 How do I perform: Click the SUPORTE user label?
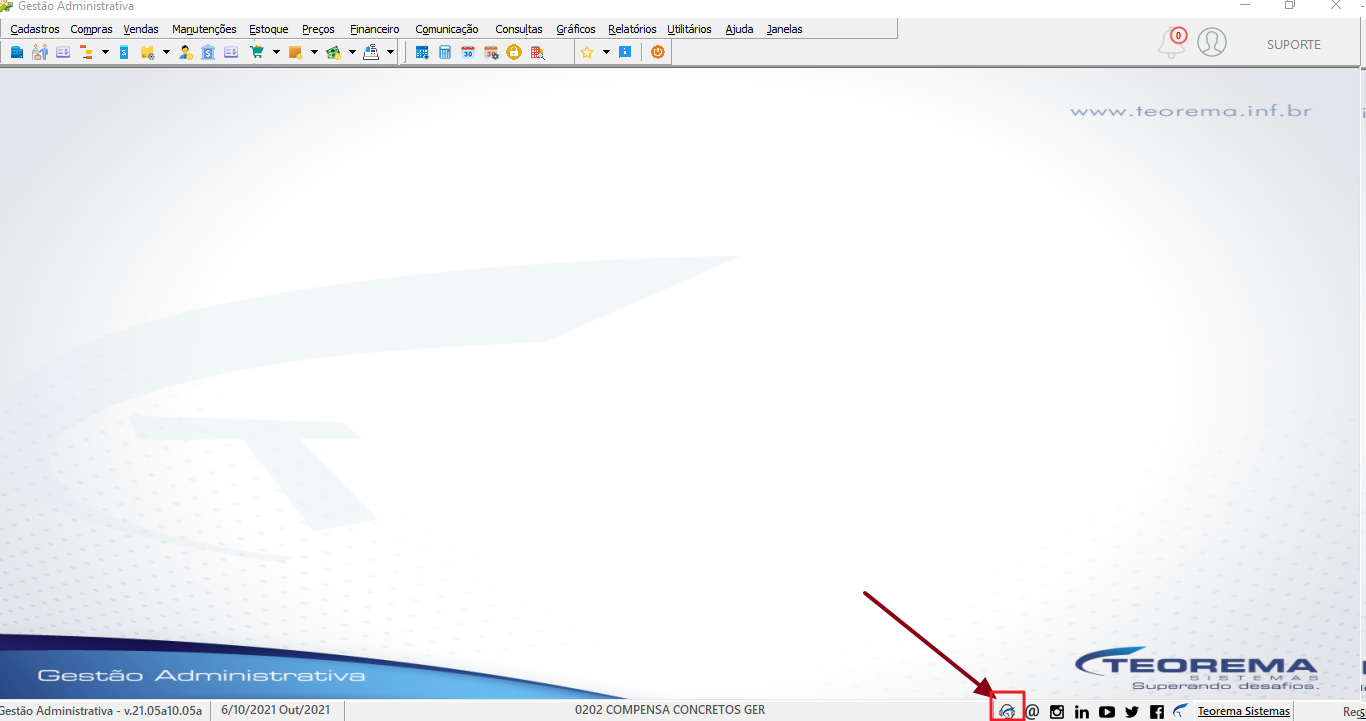click(1294, 44)
